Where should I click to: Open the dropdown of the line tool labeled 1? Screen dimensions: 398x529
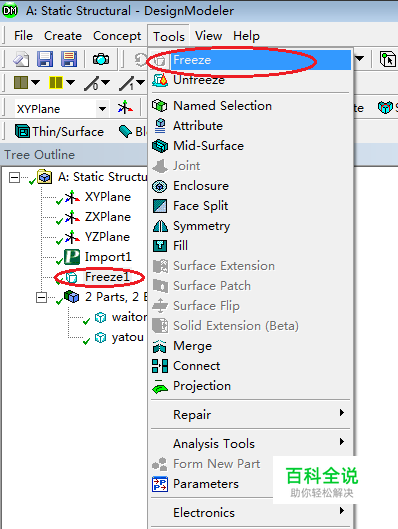coord(140,82)
